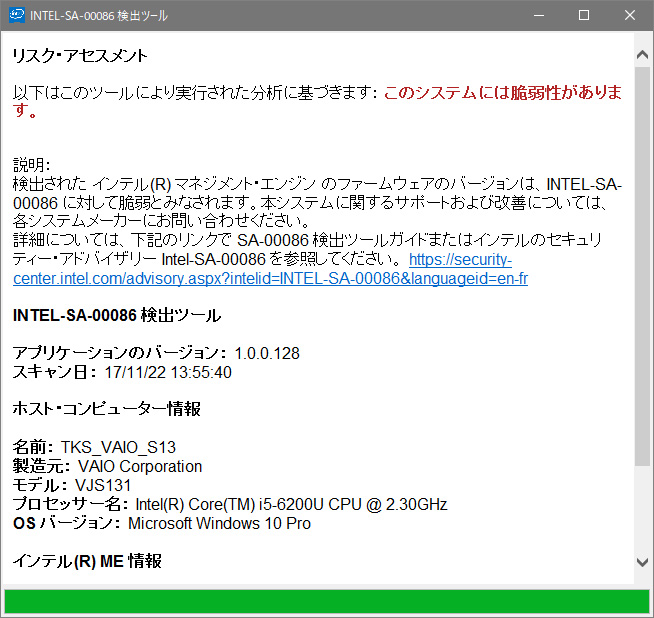Click the scroll up arrow
The width and height of the screenshot is (654, 618).
tap(643, 54)
